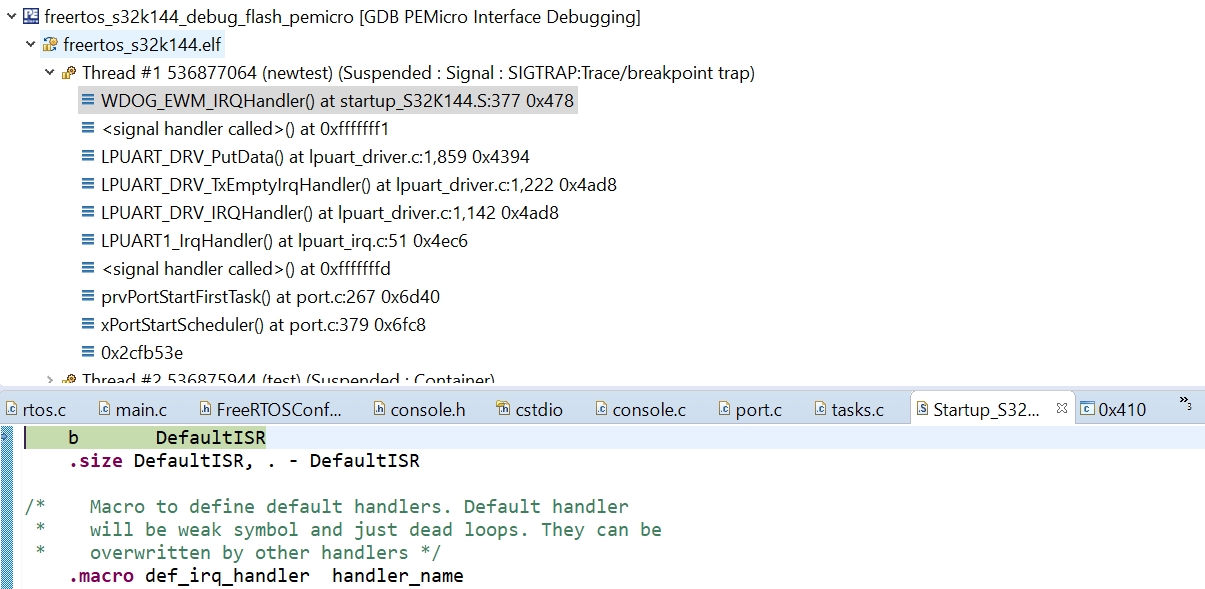The width and height of the screenshot is (1205, 589).
Task: Select WDOG_EWM_IRQHandler stack frame icon
Action: pyautogui.click(x=88, y=101)
